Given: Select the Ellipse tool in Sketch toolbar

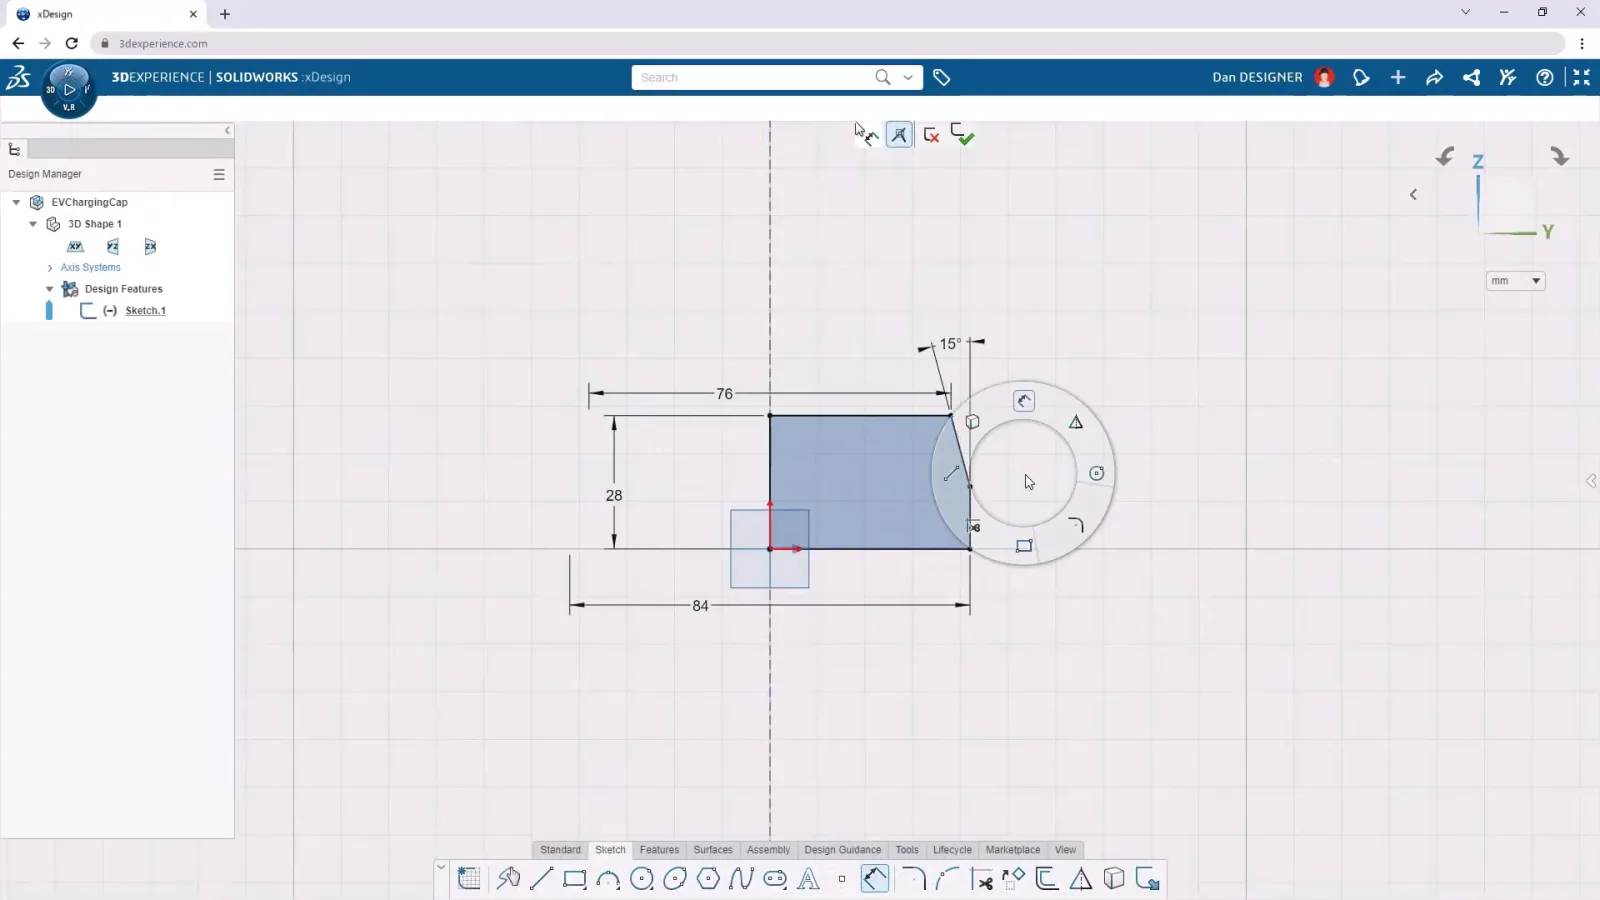Looking at the screenshot, I should pyautogui.click(x=675, y=879).
